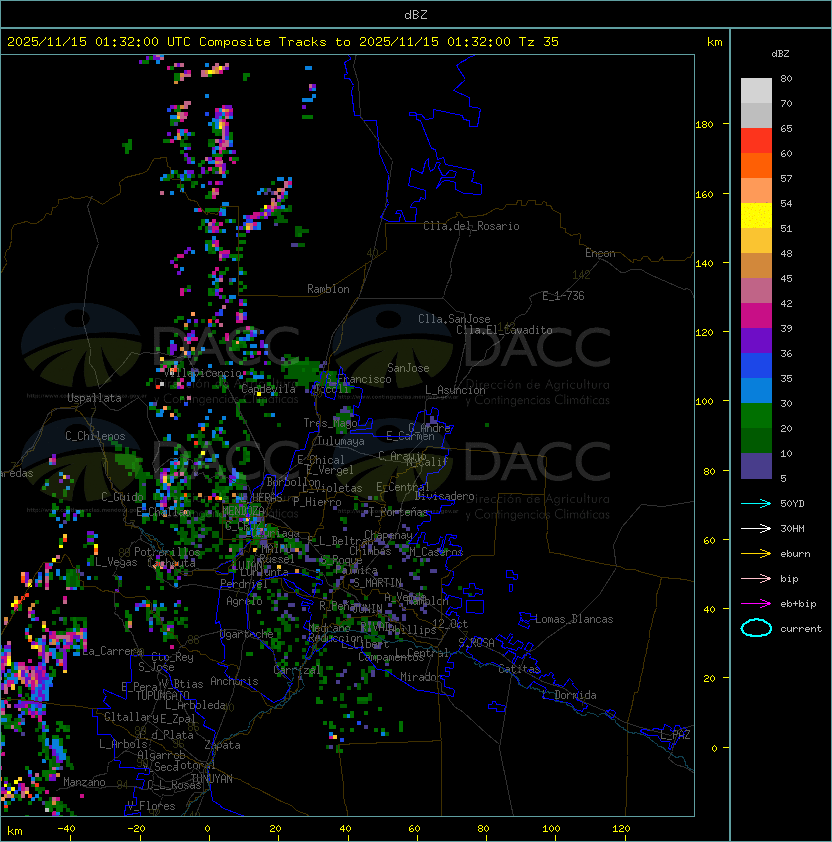Click the L_Asuncion place label
This screenshot has width=832, height=842.
point(455,390)
